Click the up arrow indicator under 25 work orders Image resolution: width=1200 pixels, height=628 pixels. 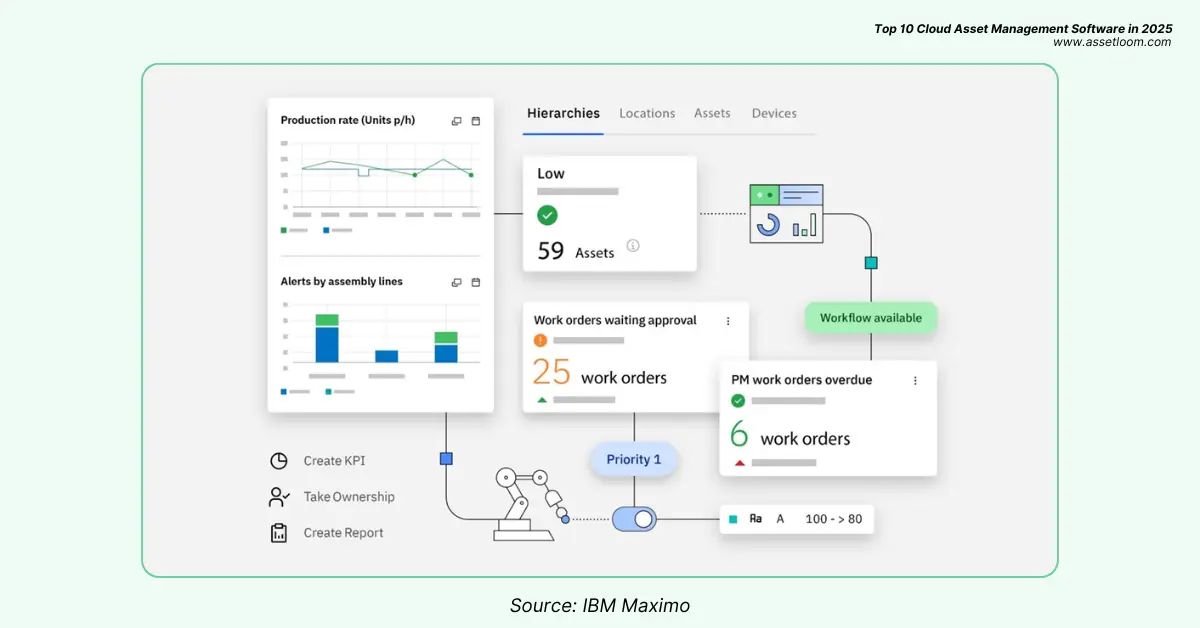click(x=542, y=398)
